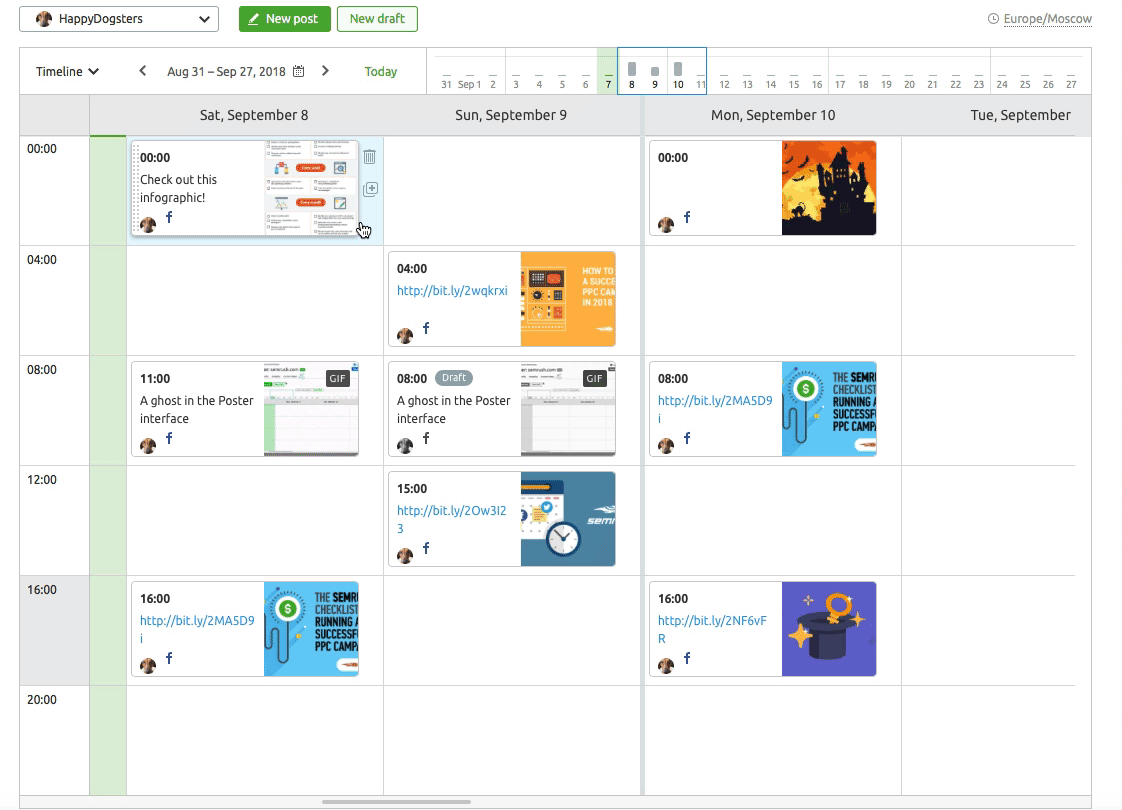Click the New draft button
Viewport: 1122px width, 810px height.
coord(377,19)
